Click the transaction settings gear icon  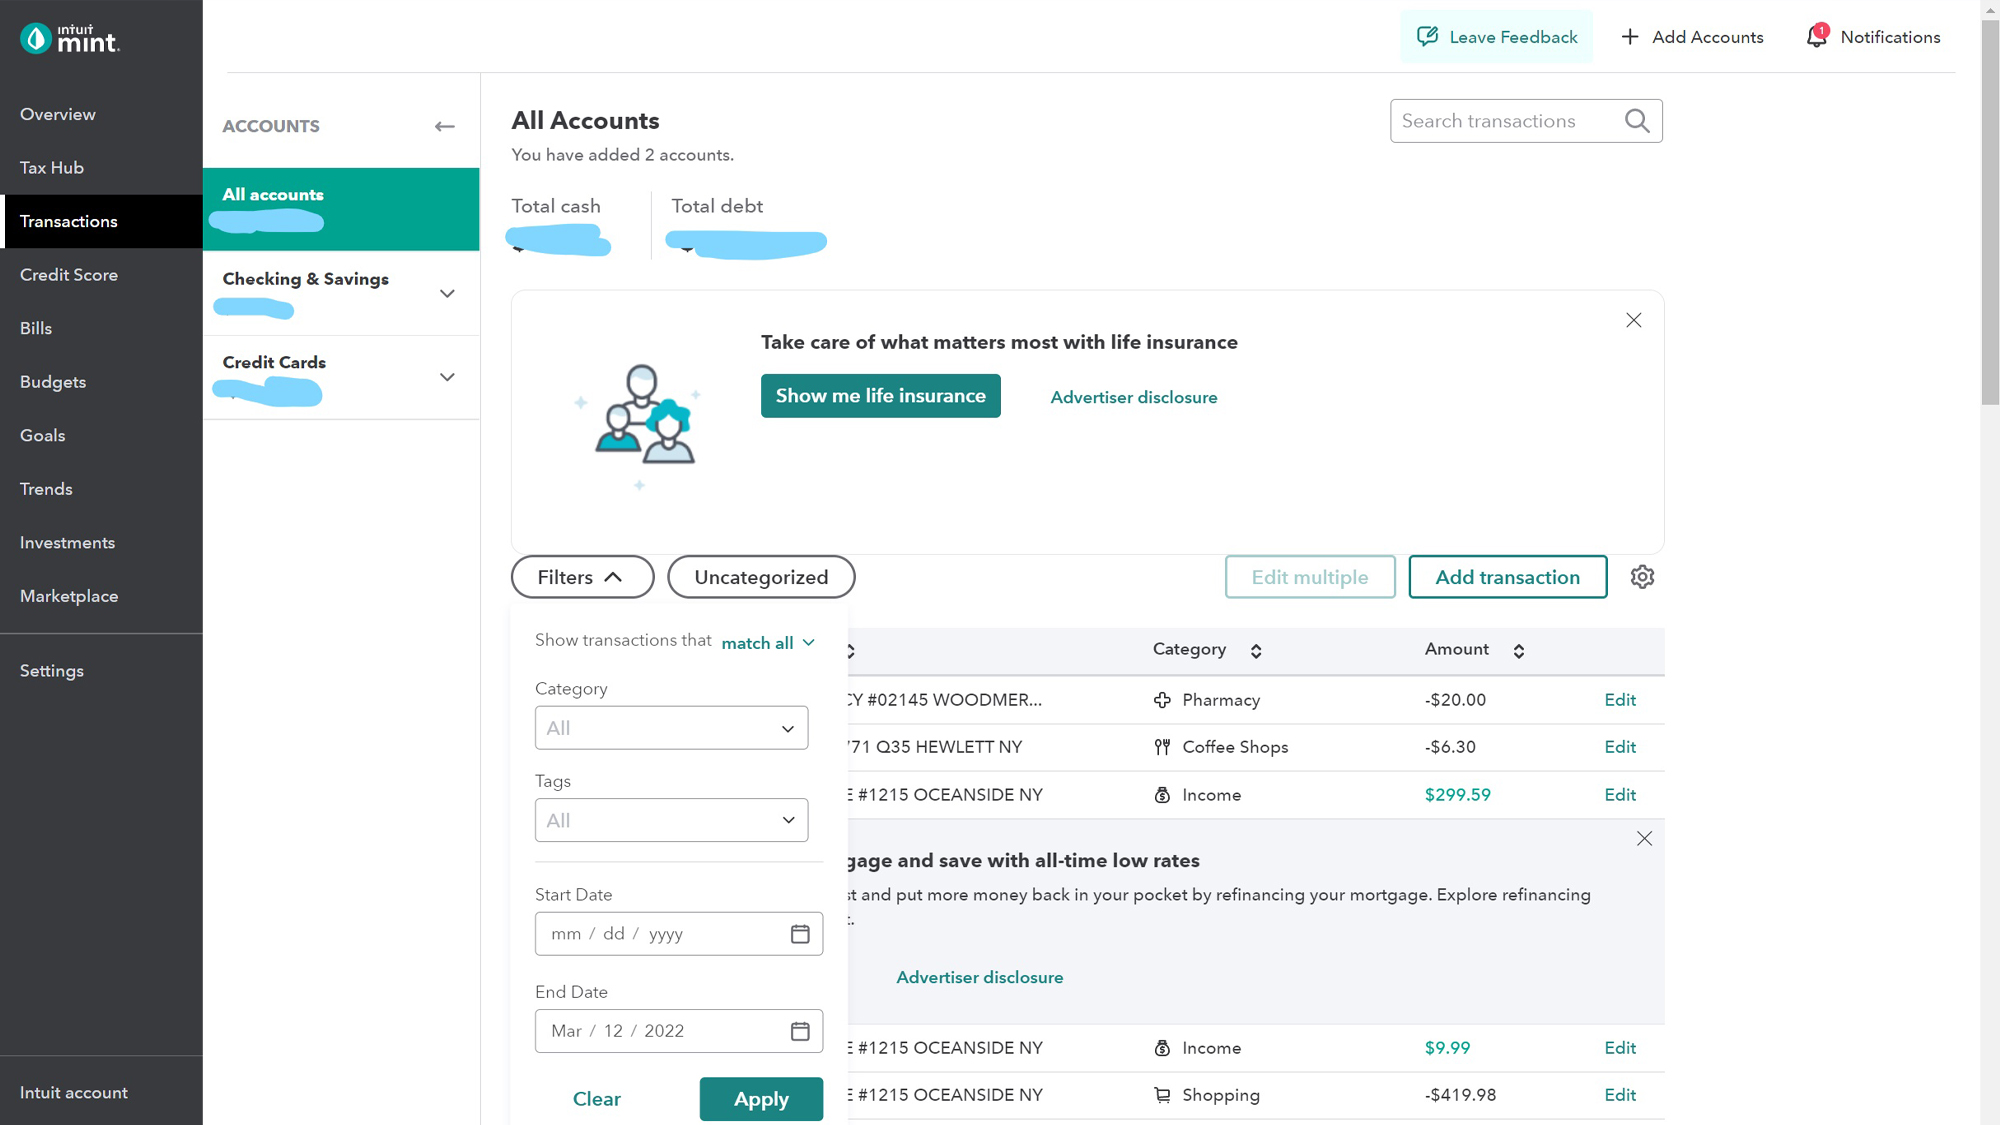pos(1641,577)
